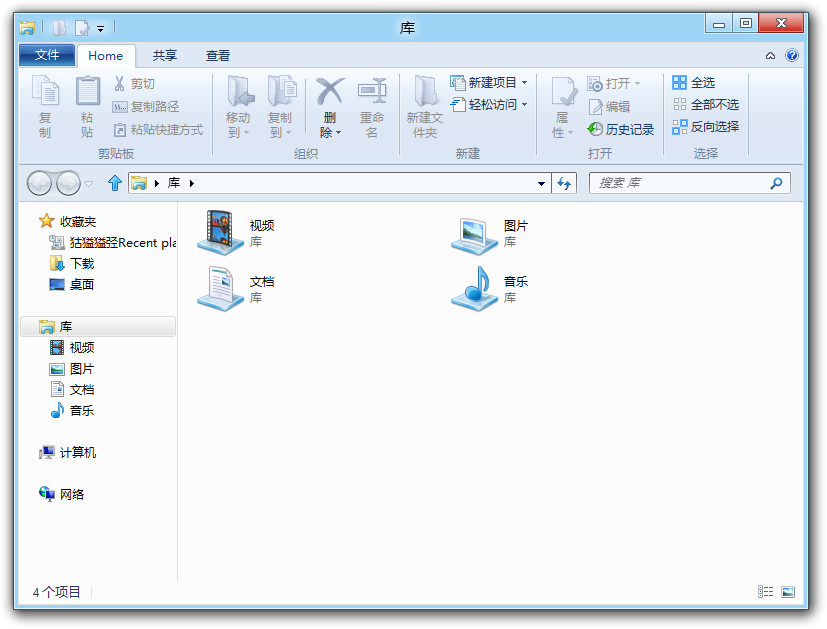
Task: Select Desktop (桌面) in navigation pane
Action: 72,284
